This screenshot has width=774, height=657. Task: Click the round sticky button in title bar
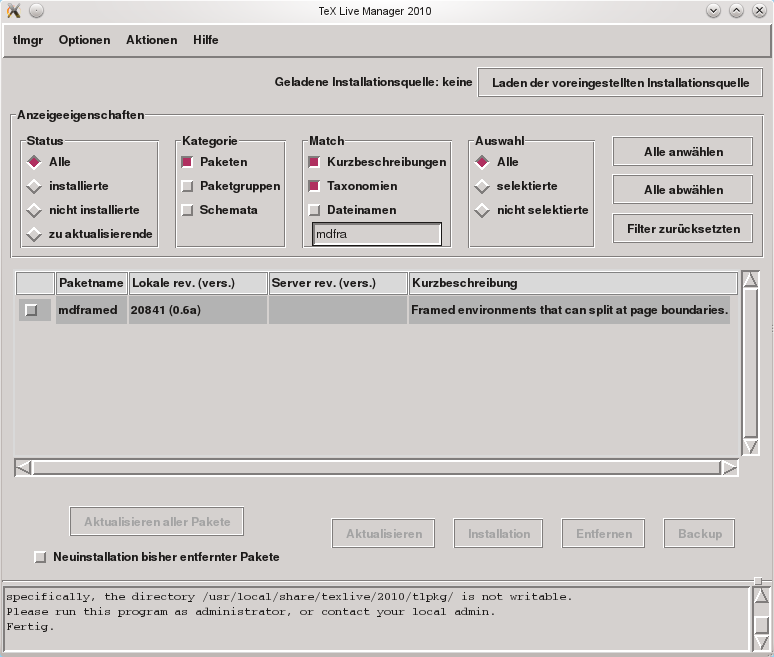37,10
